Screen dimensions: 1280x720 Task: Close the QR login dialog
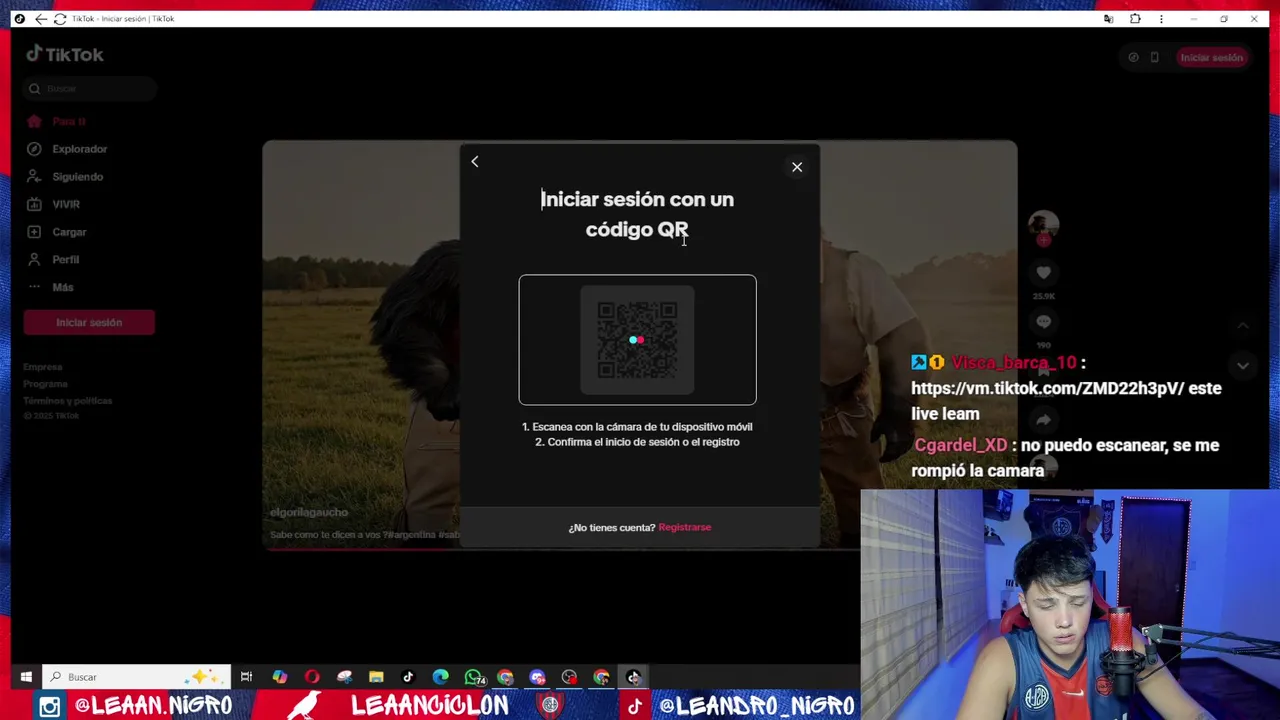pos(797,167)
